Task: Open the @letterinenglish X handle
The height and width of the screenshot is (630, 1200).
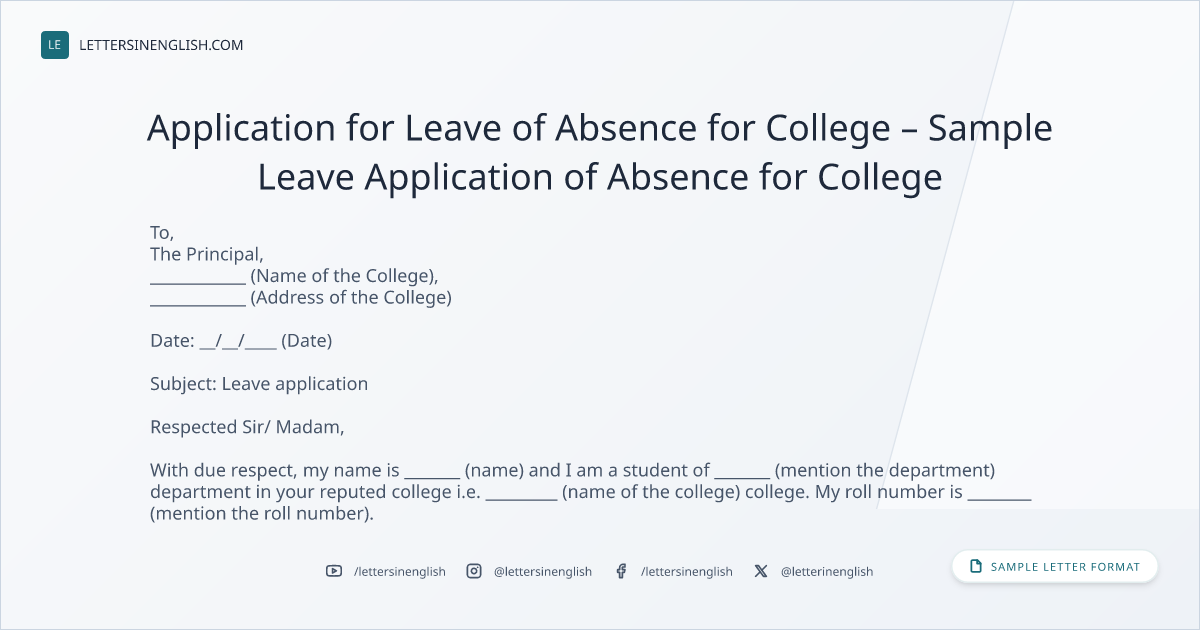Action: coord(827,571)
